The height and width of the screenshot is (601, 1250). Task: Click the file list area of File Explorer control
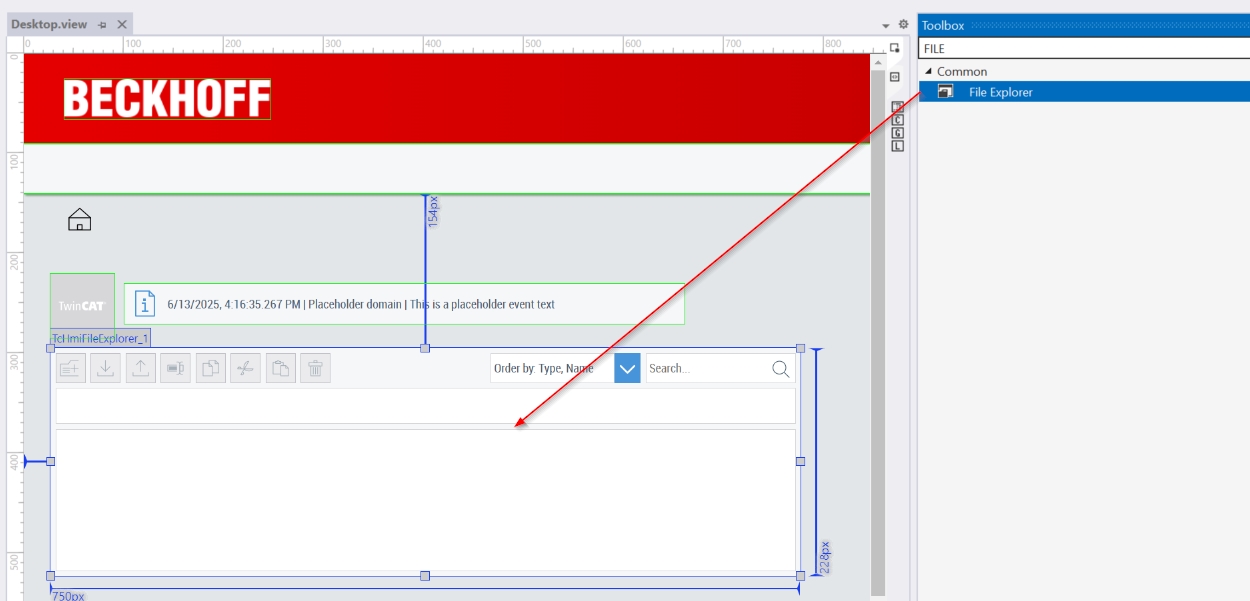coord(426,500)
